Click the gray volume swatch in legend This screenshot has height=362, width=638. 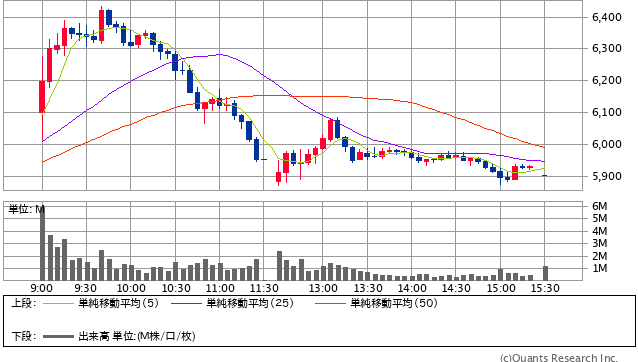click(x=59, y=336)
